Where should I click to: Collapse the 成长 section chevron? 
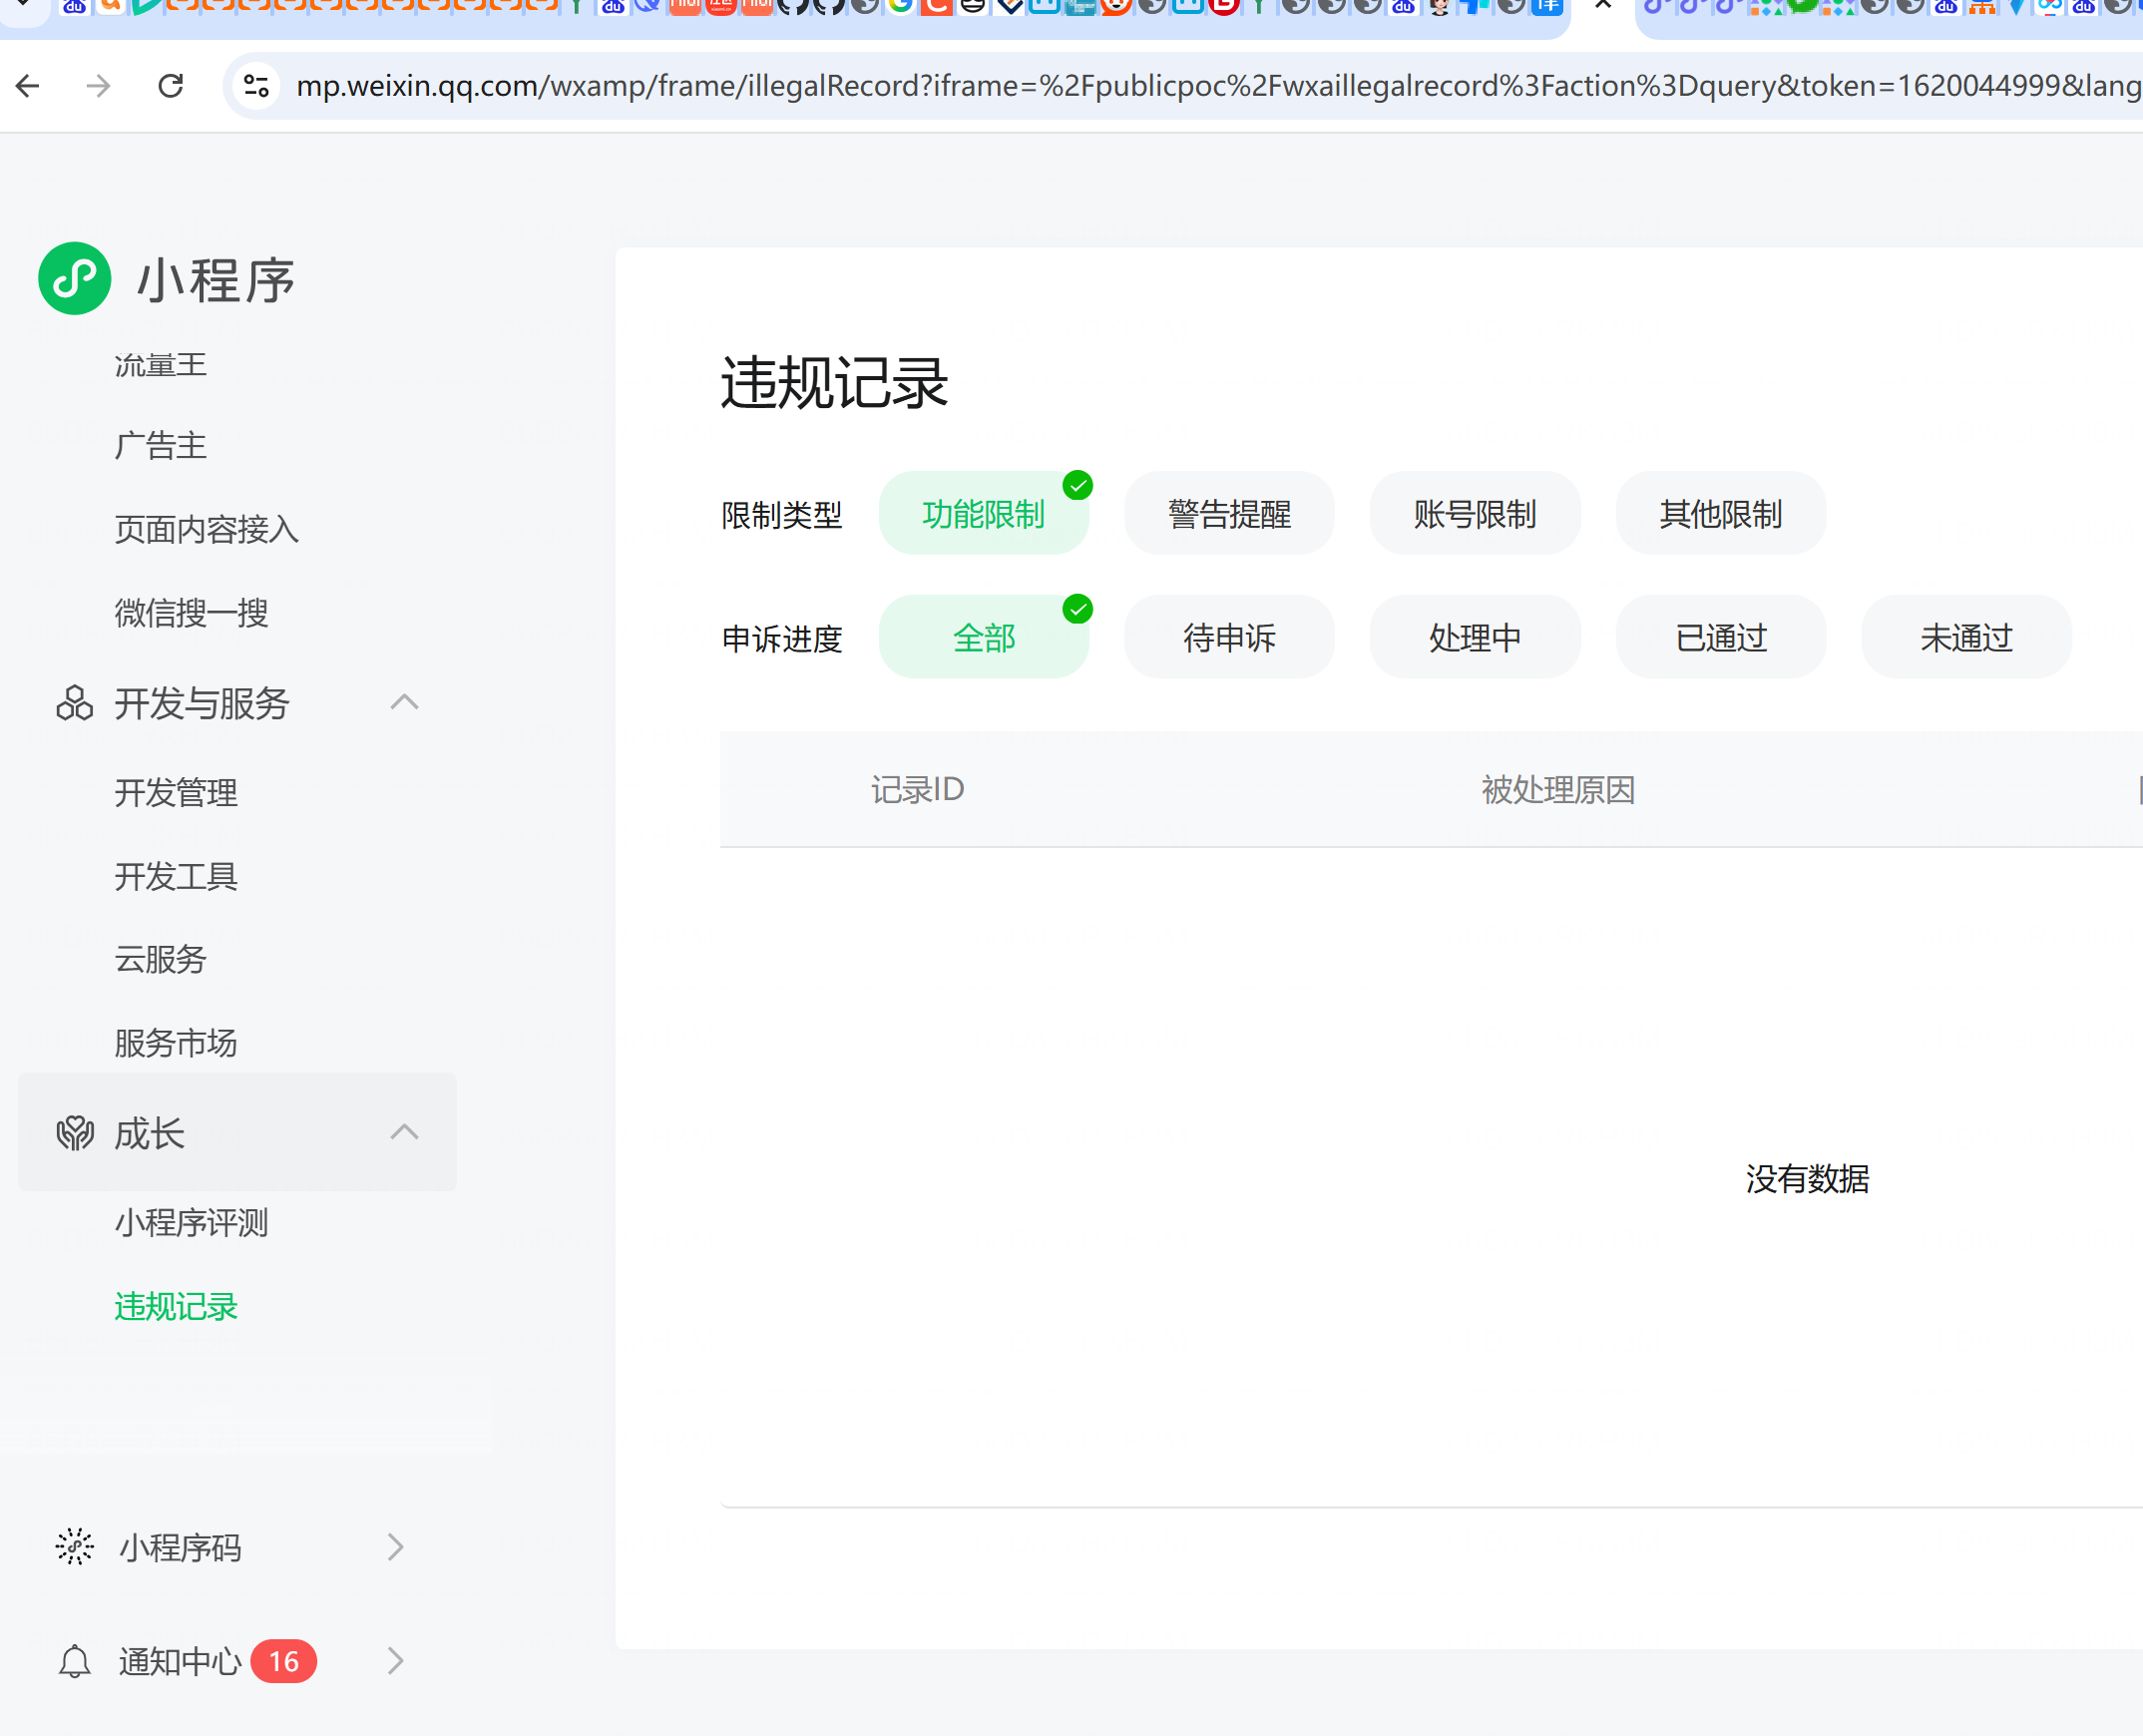pos(404,1132)
